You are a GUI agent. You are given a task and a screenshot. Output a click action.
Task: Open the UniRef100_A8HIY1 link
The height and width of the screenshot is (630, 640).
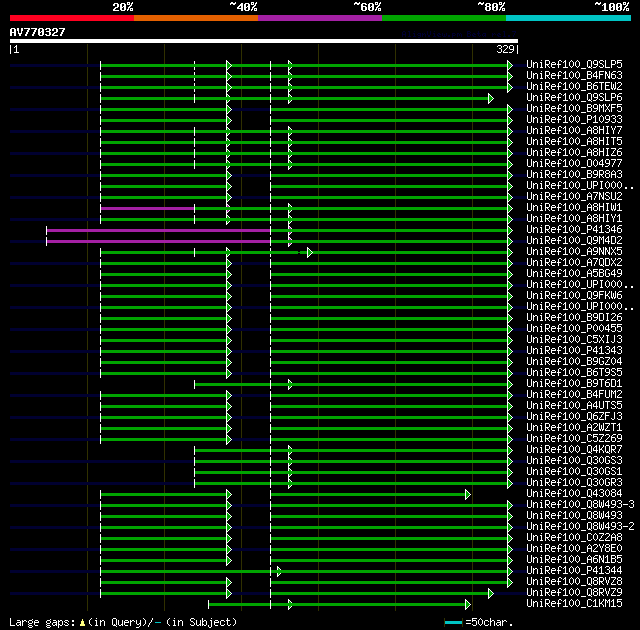pos(574,219)
